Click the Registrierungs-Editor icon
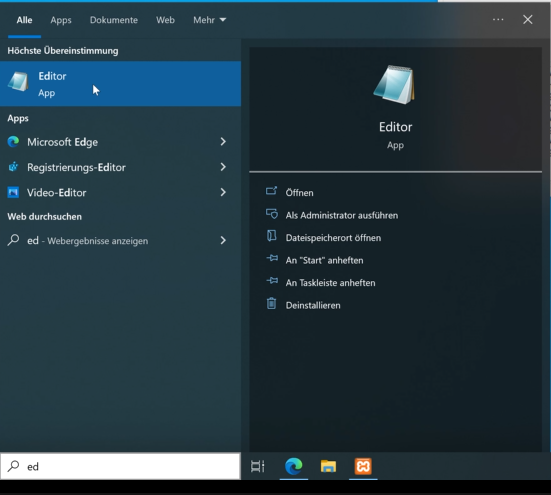 tap(13, 167)
